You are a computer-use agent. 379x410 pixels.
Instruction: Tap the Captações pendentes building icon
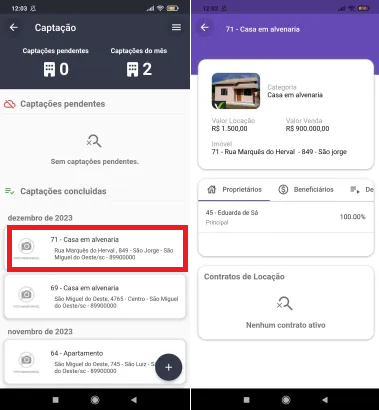tap(49, 69)
